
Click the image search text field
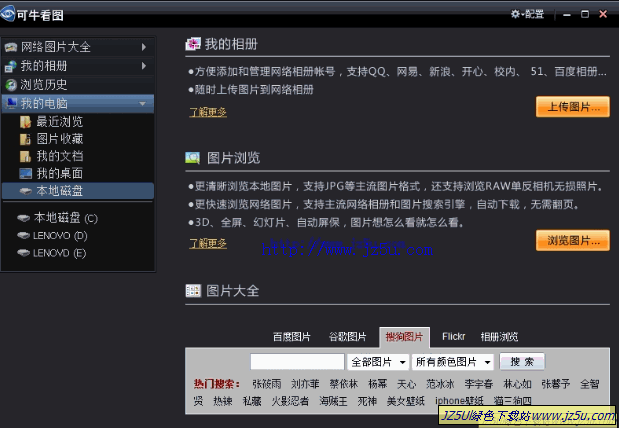click(297, 361)
